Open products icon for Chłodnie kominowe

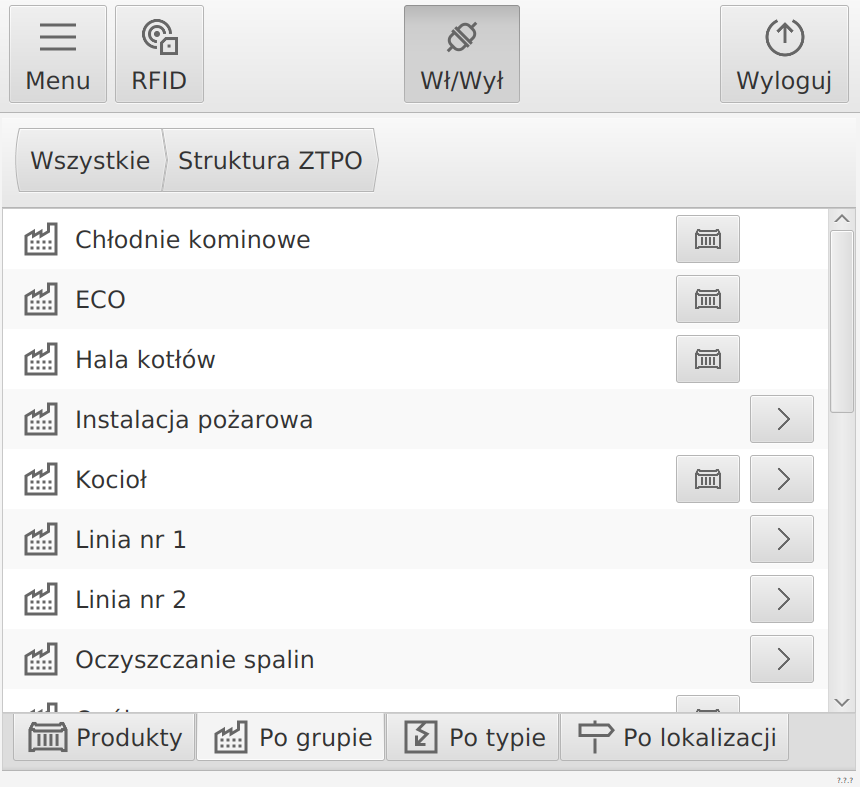[x=707, y=239]
